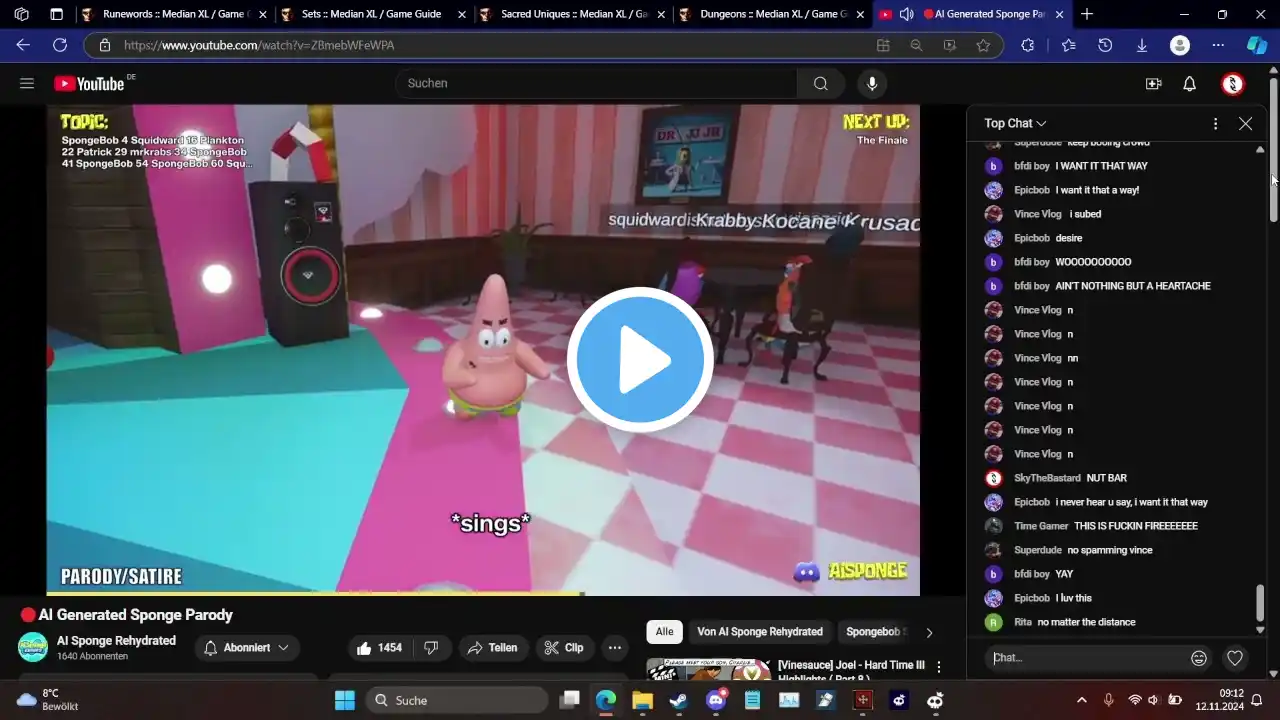Screen dimensions: 1280x720
Task: Create a clip with the Clip button
Action: click(564, 648)
